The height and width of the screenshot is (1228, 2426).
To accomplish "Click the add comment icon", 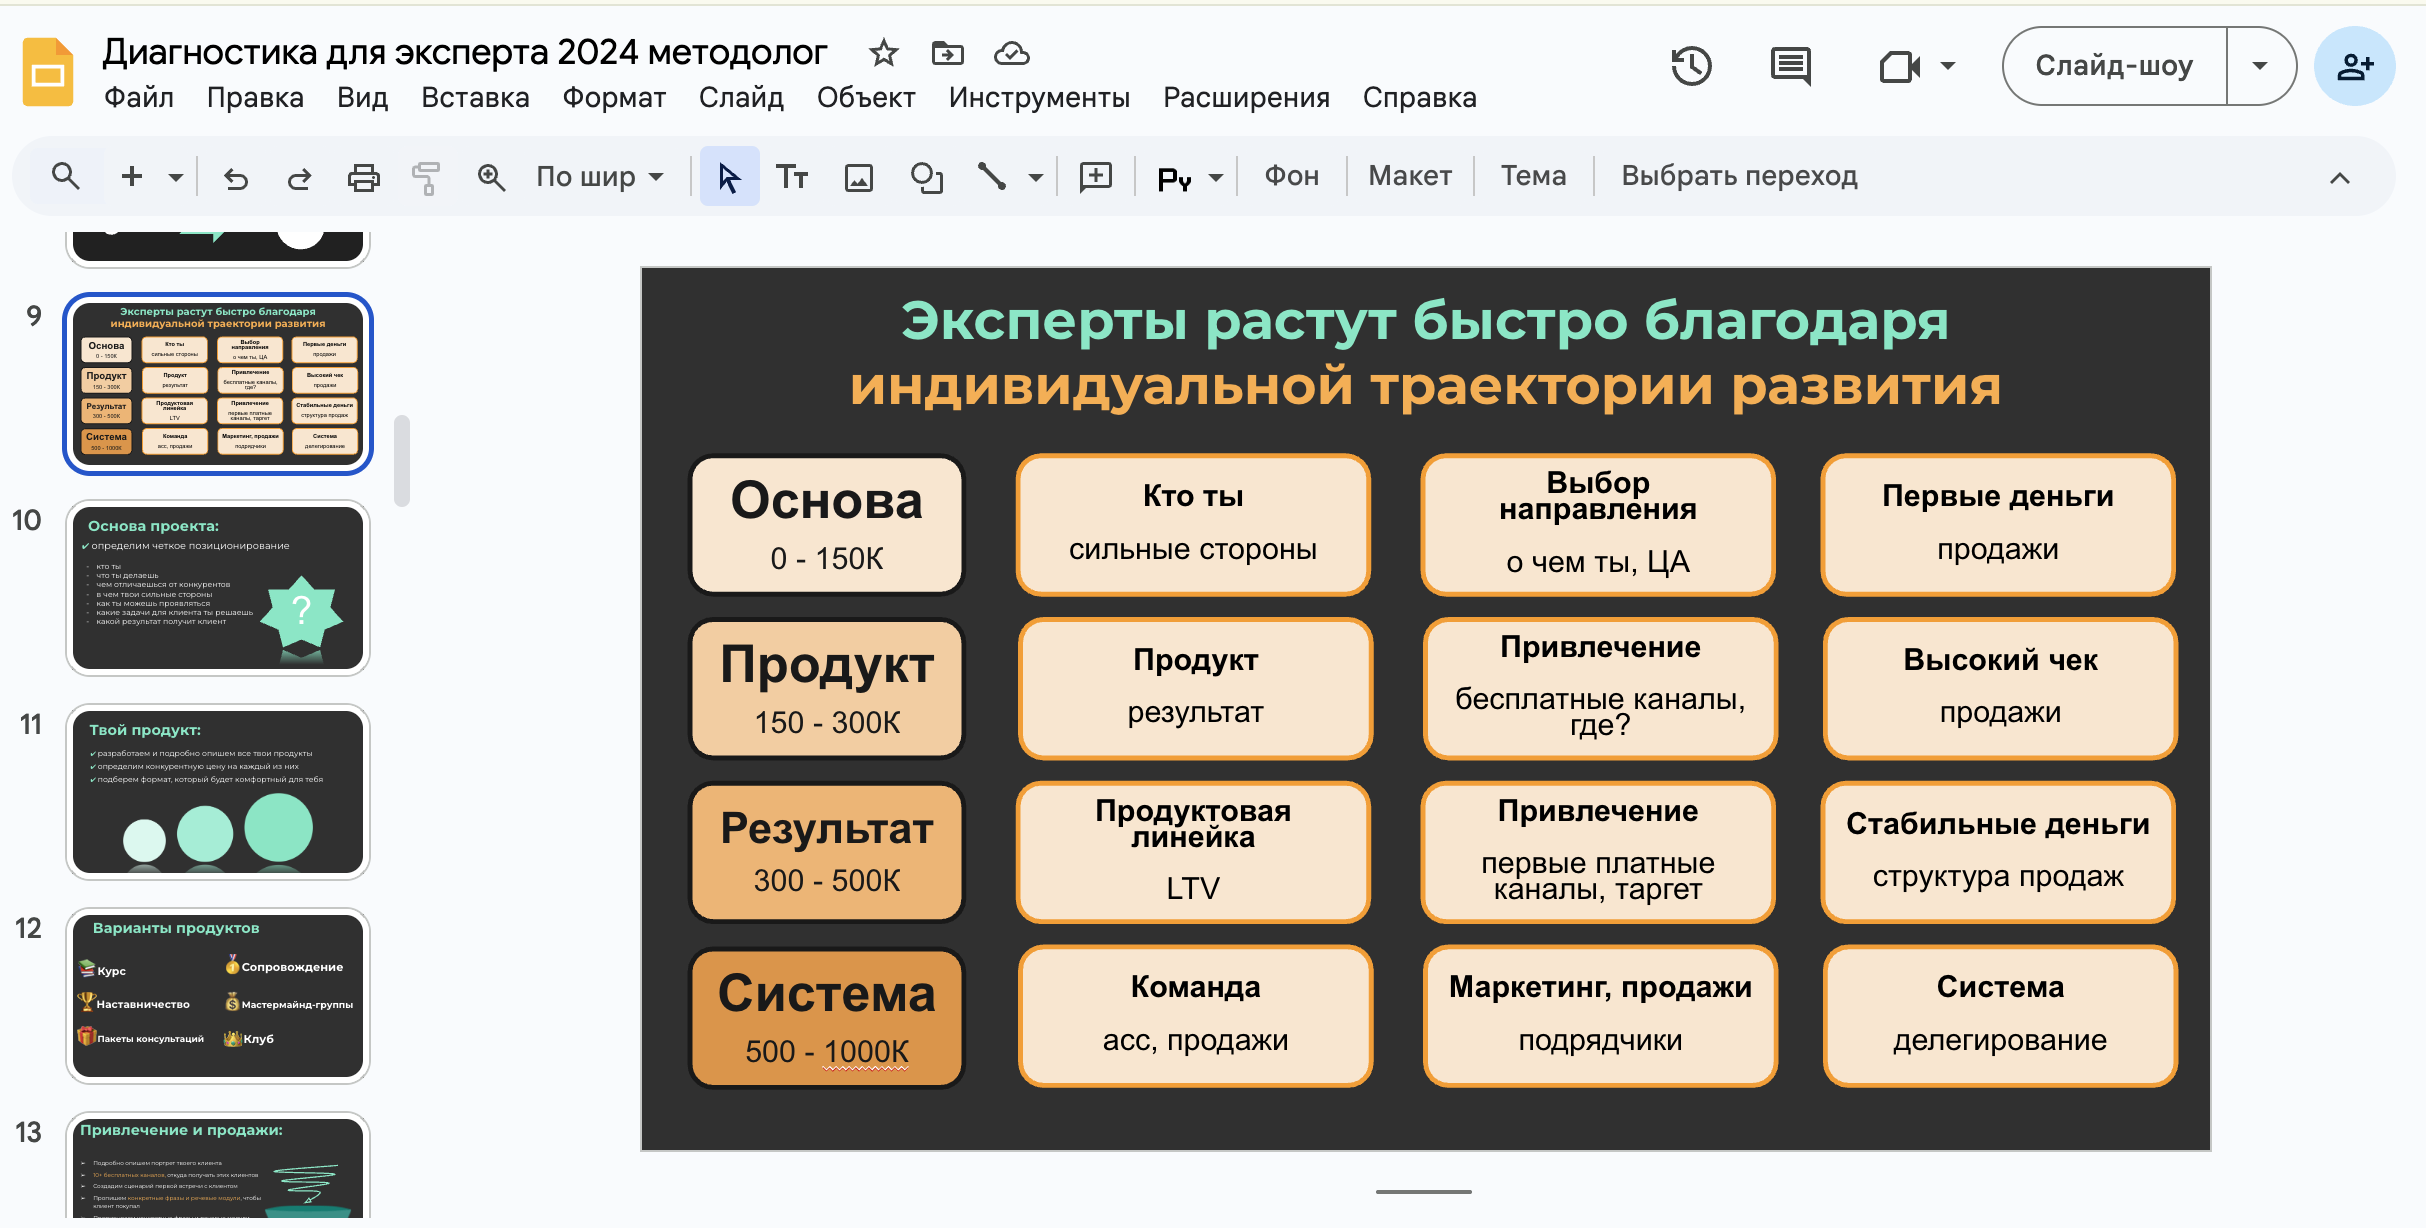I will (1095, 177).
